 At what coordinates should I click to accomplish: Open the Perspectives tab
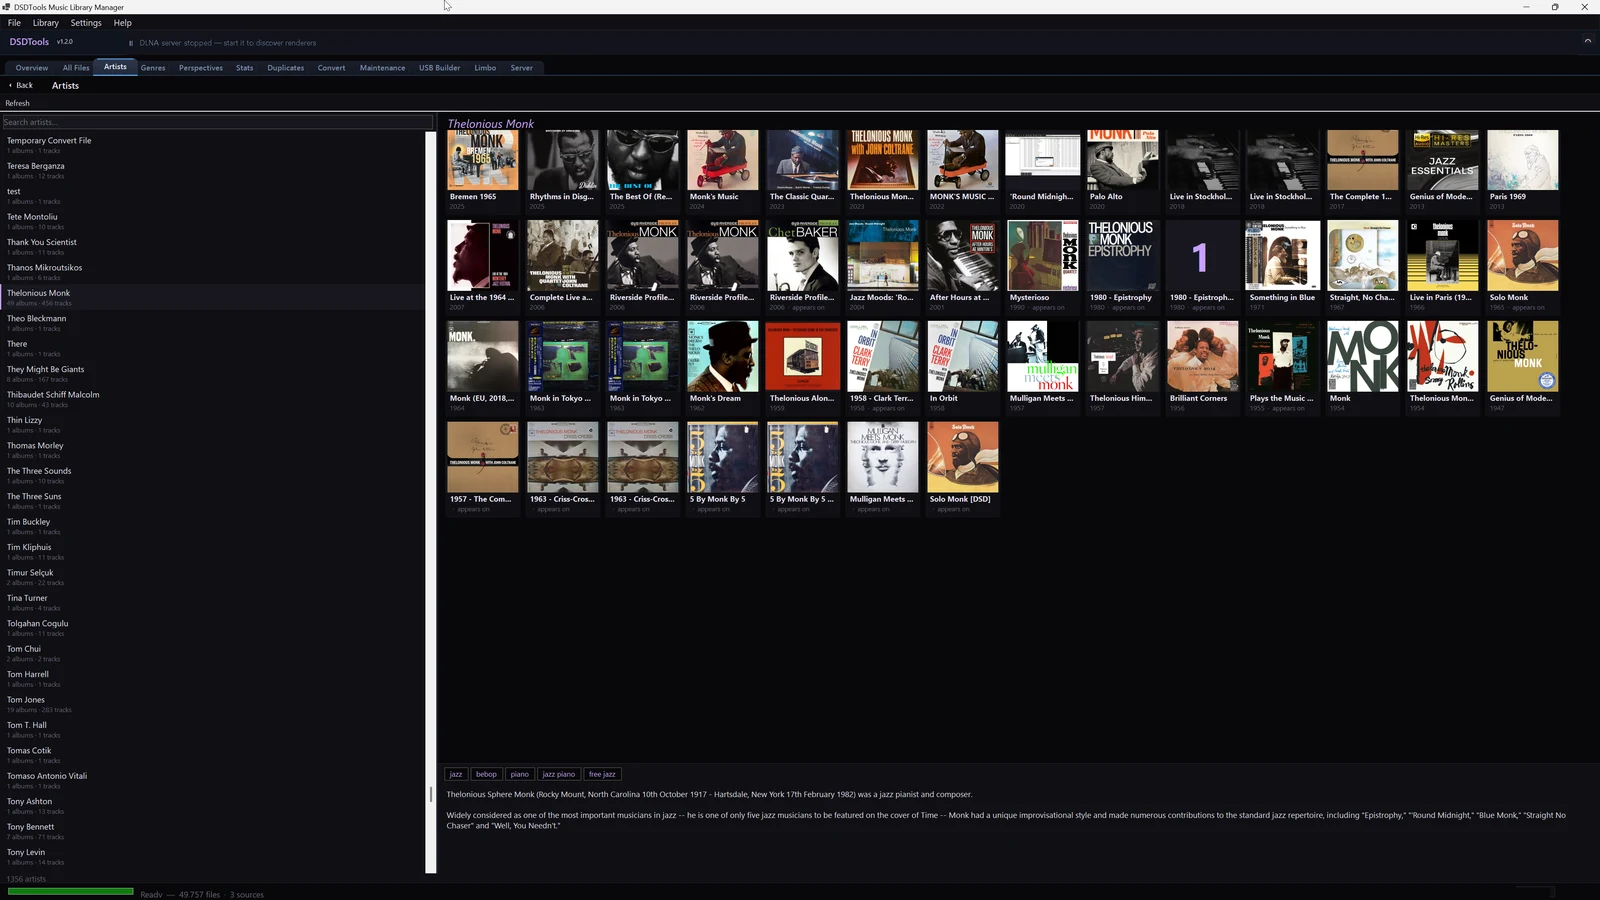[x=201, y=68]
